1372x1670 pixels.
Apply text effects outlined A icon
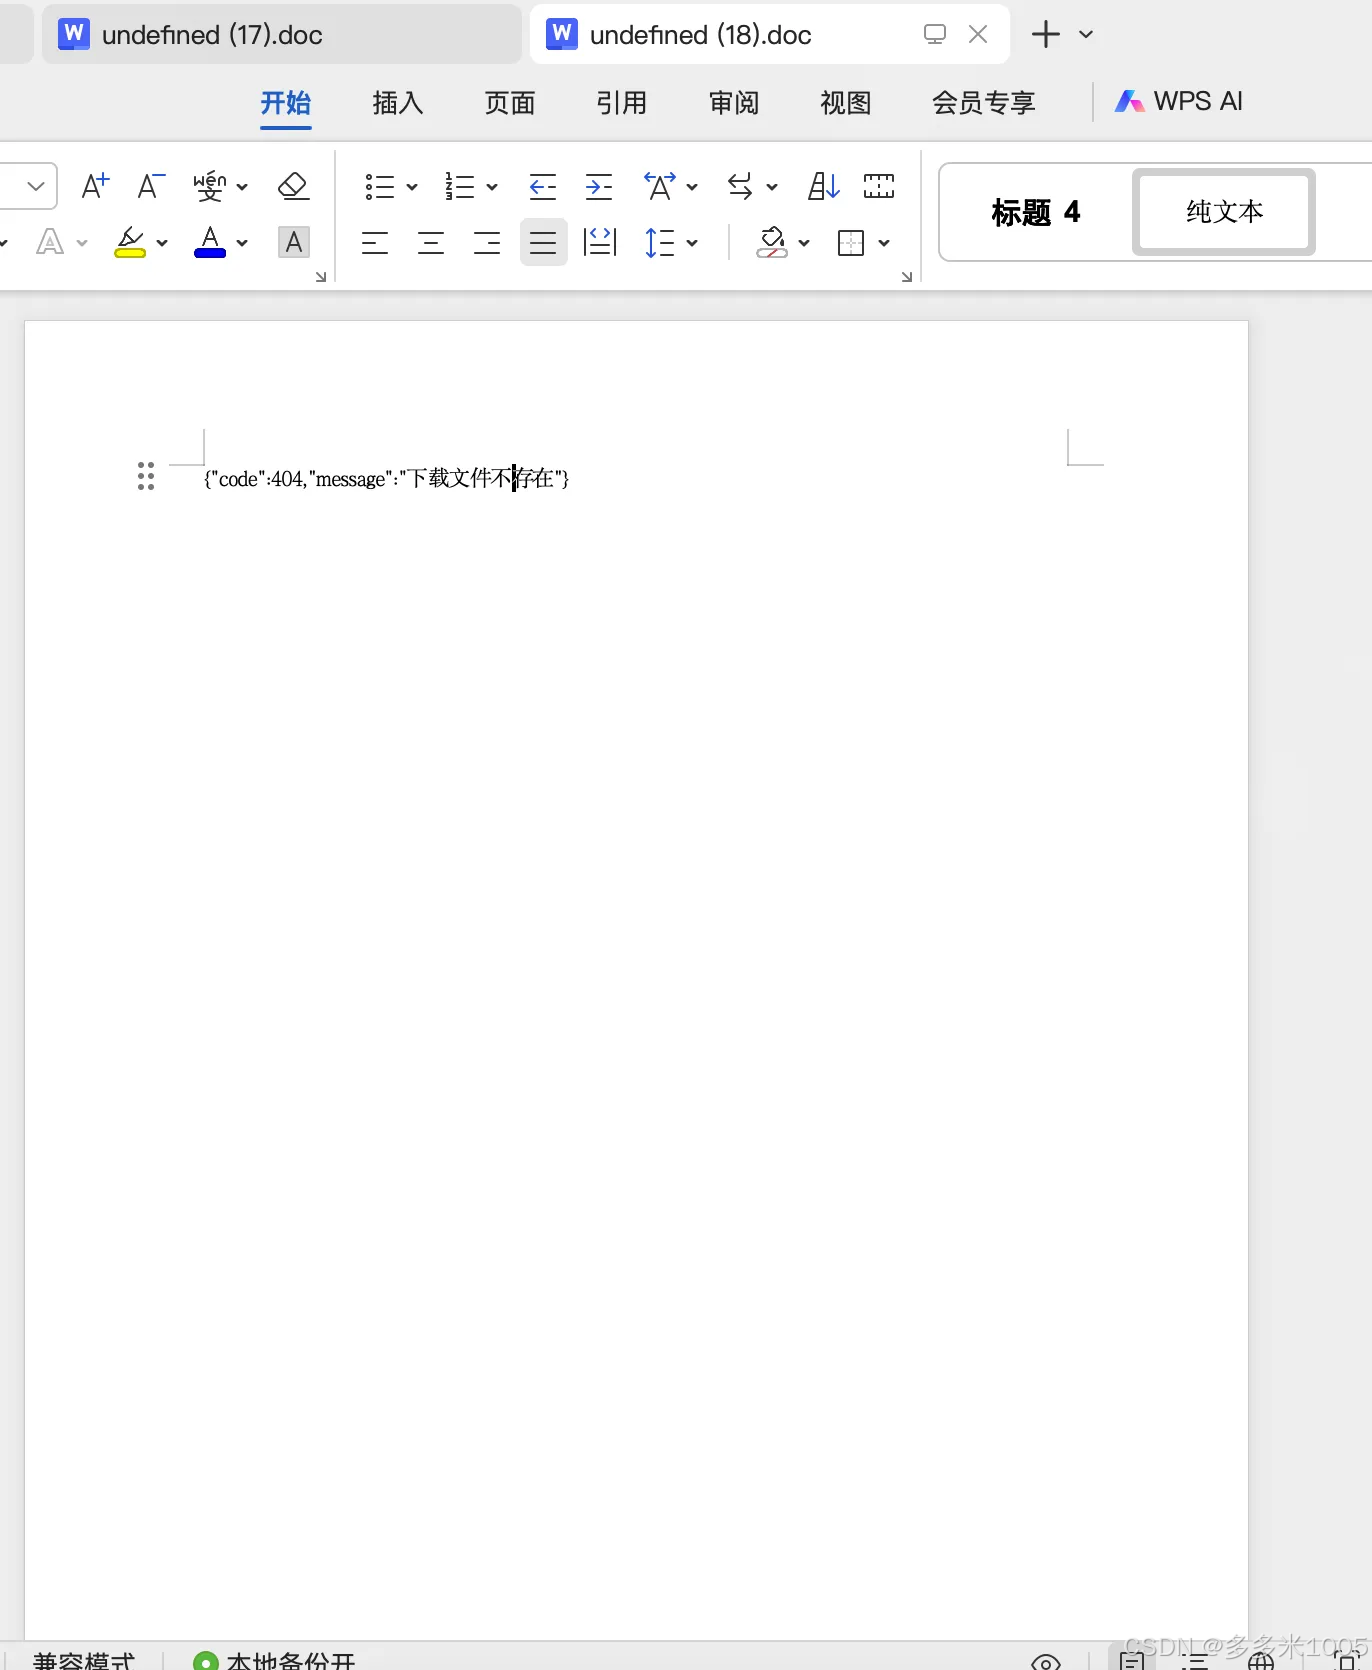click(50, 242)
